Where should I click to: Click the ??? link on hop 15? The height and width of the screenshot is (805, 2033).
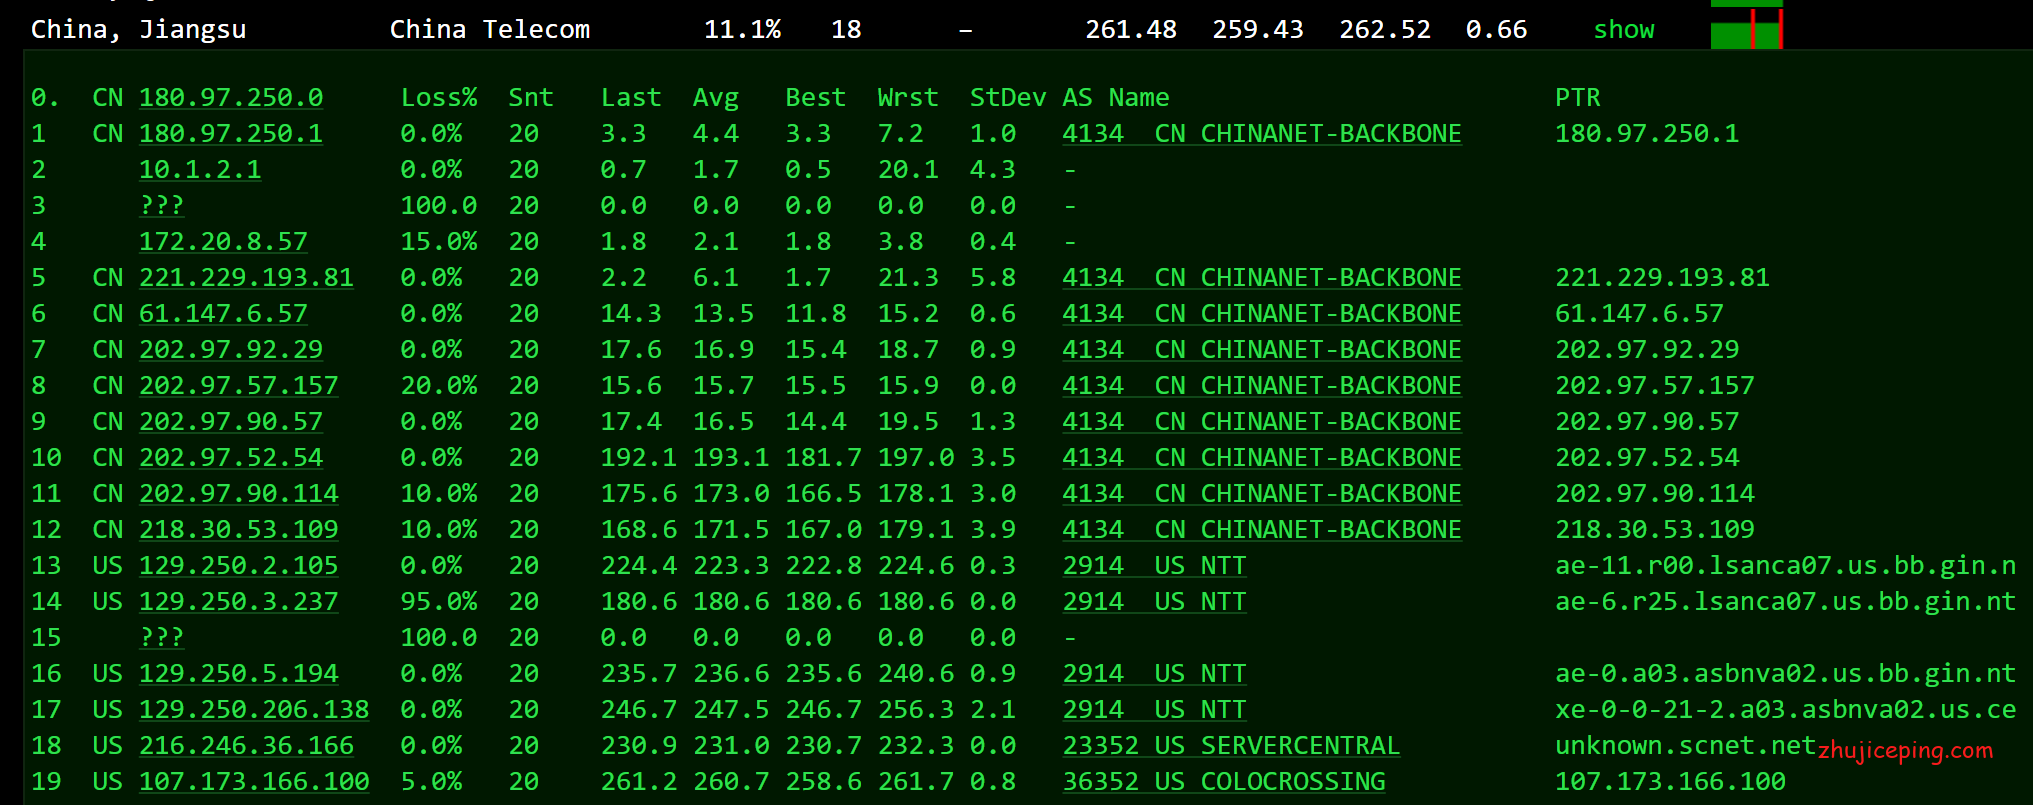[162, 638]
